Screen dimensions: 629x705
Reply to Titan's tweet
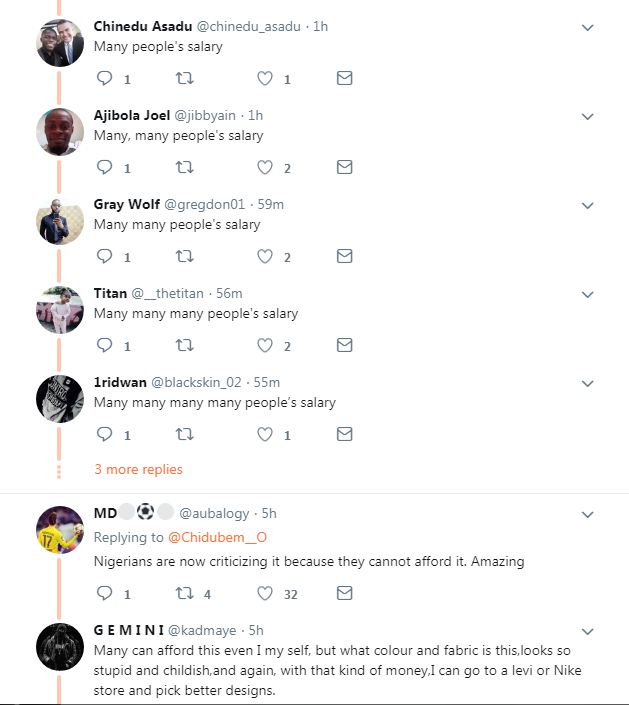pyautogui.click(x=104, y=346)
